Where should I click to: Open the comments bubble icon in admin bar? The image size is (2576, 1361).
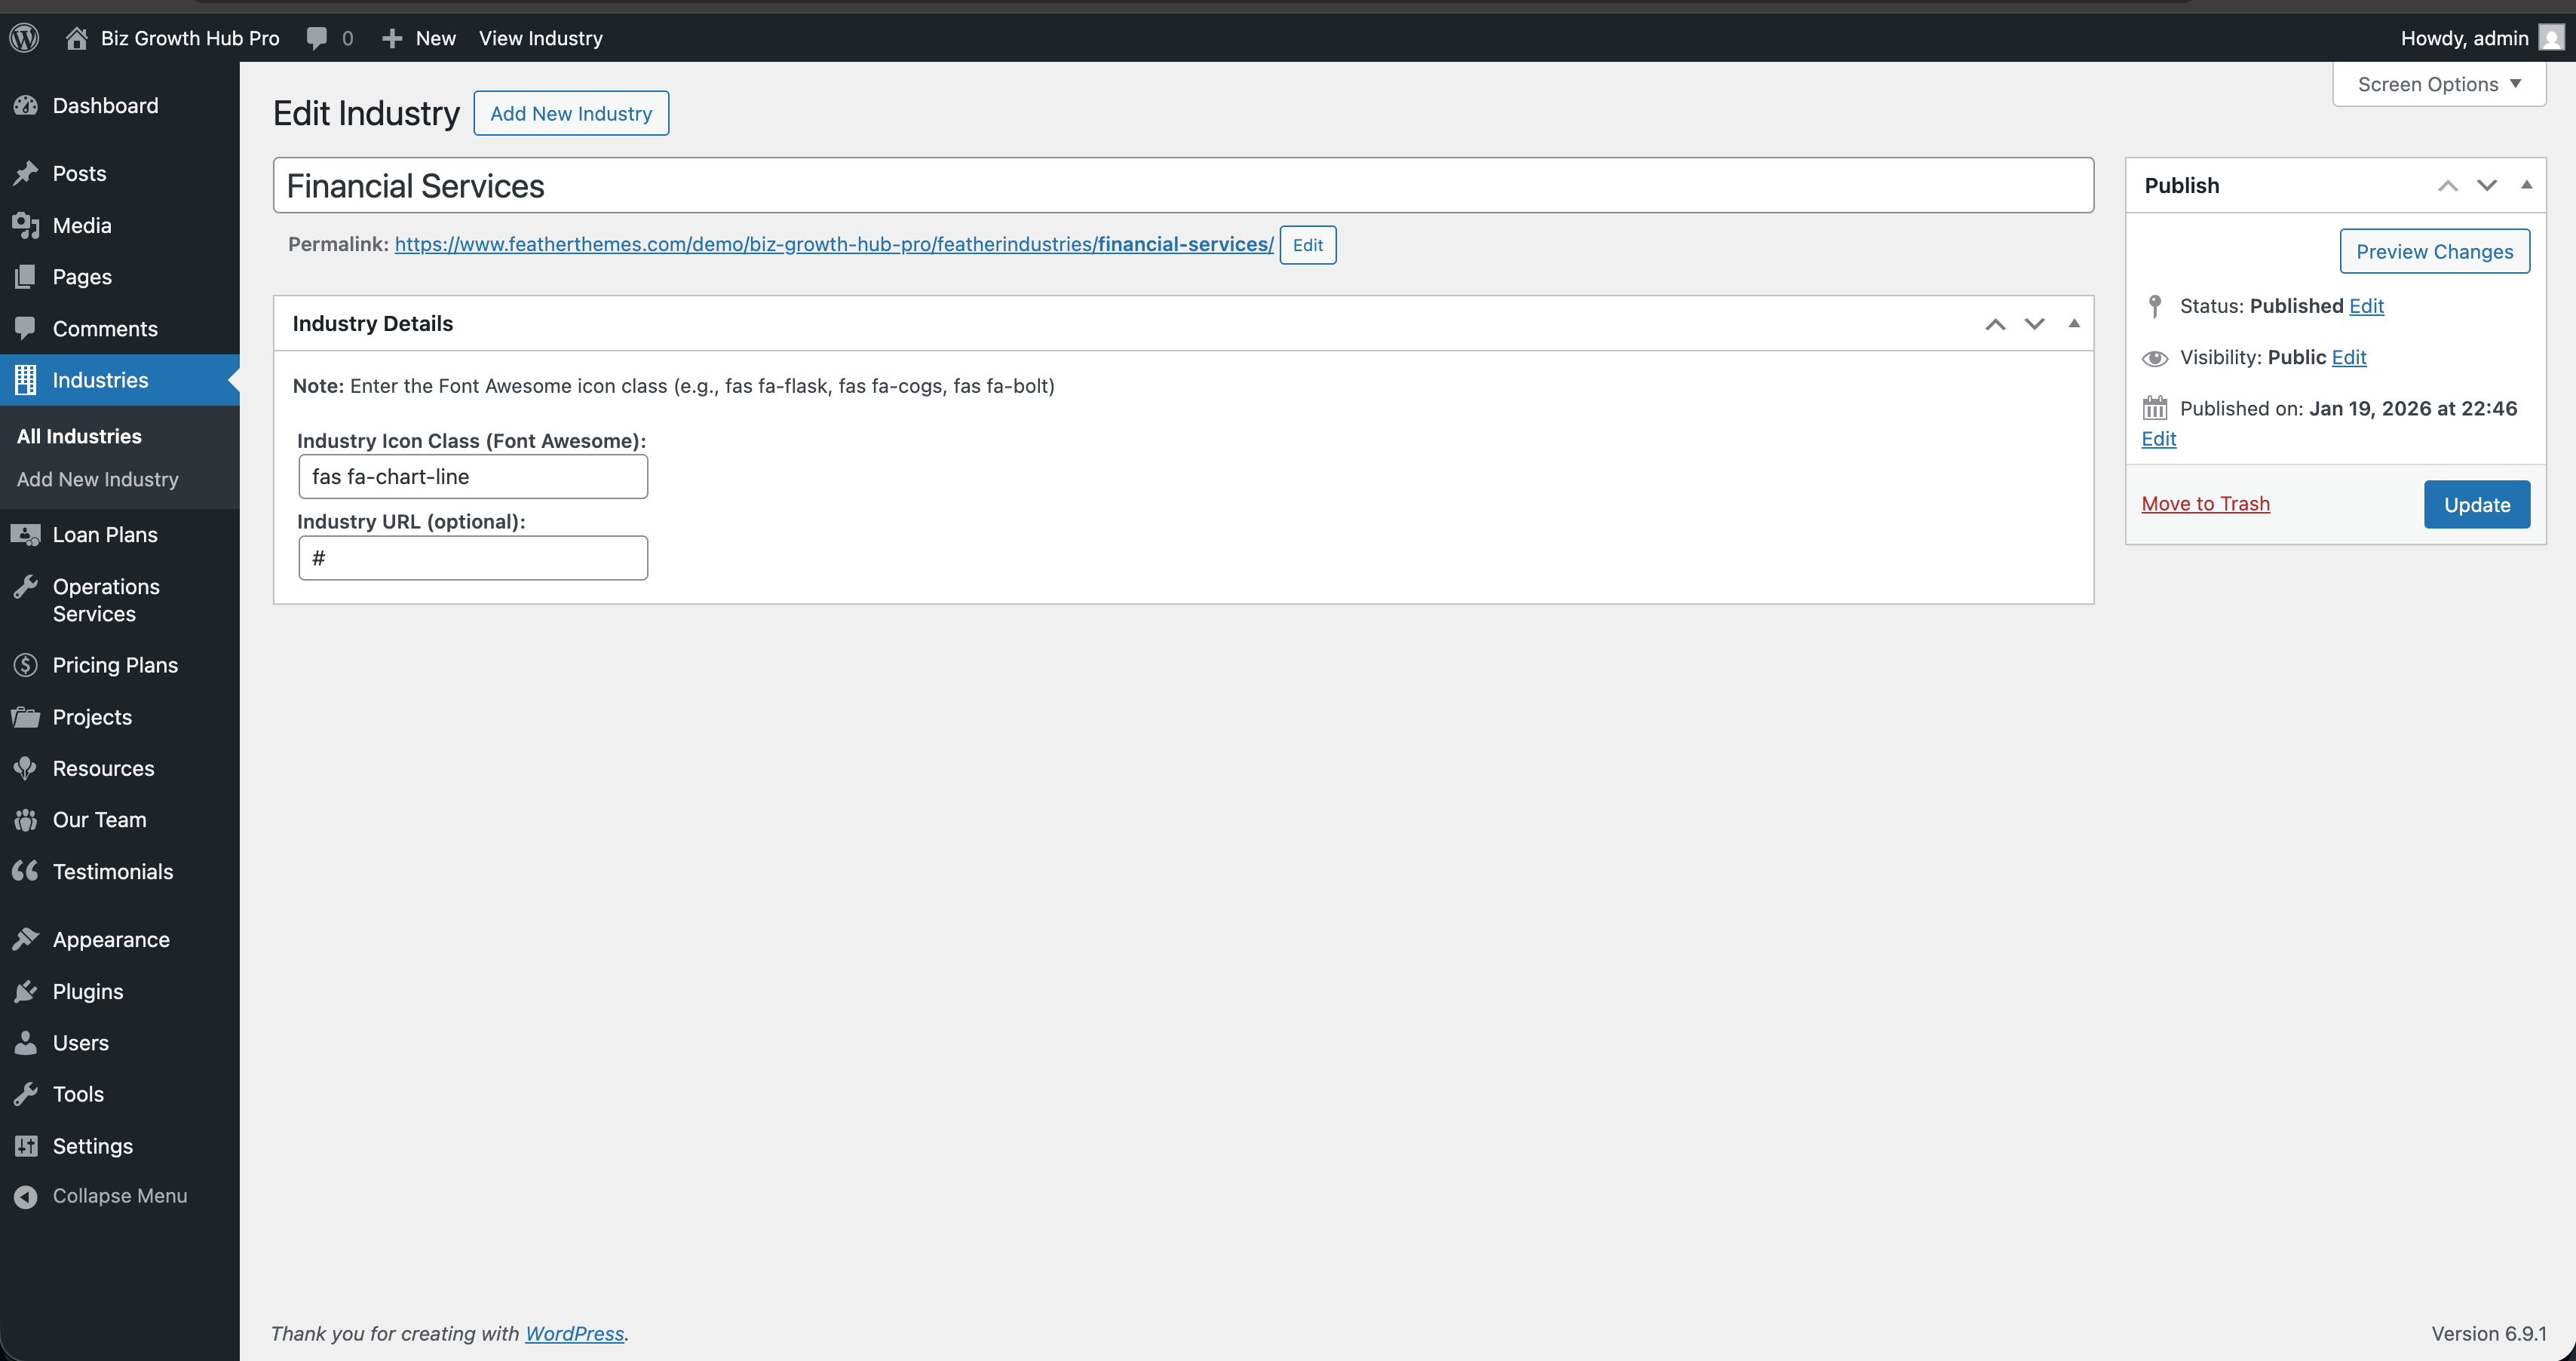[x=317, y=38]
